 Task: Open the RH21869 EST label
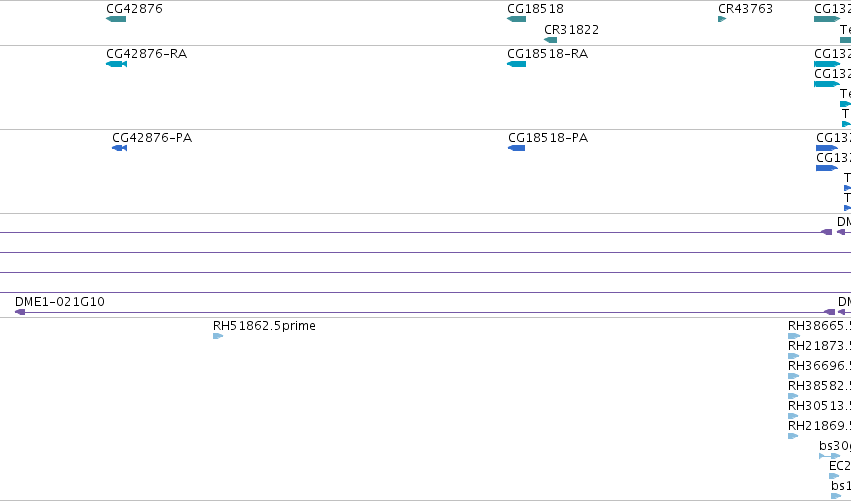820,426
